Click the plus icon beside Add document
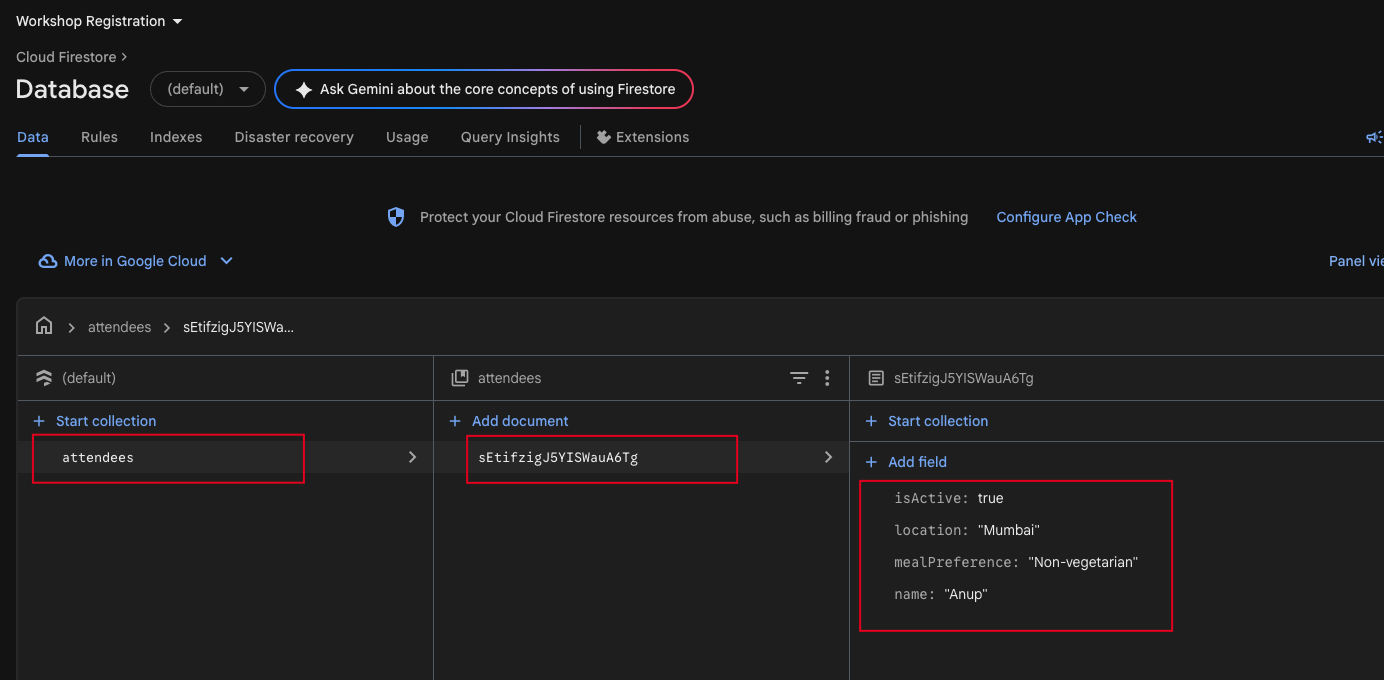The height and width of the screenshot is (680, 1384). 455,421
